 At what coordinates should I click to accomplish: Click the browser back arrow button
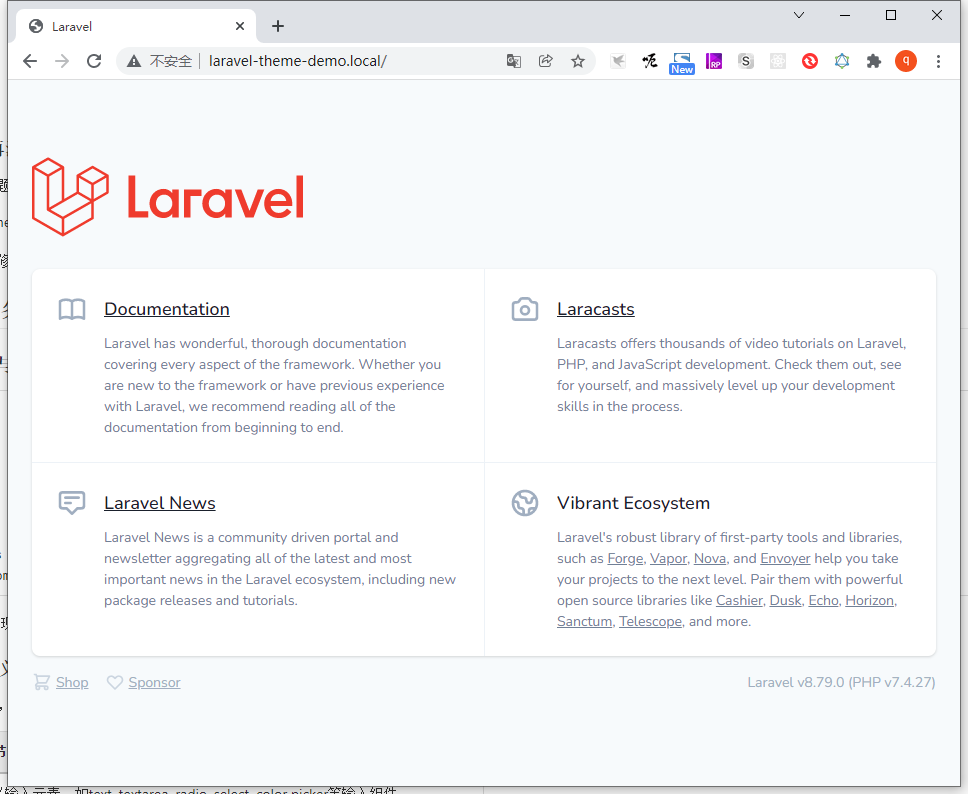pos(30,61)
